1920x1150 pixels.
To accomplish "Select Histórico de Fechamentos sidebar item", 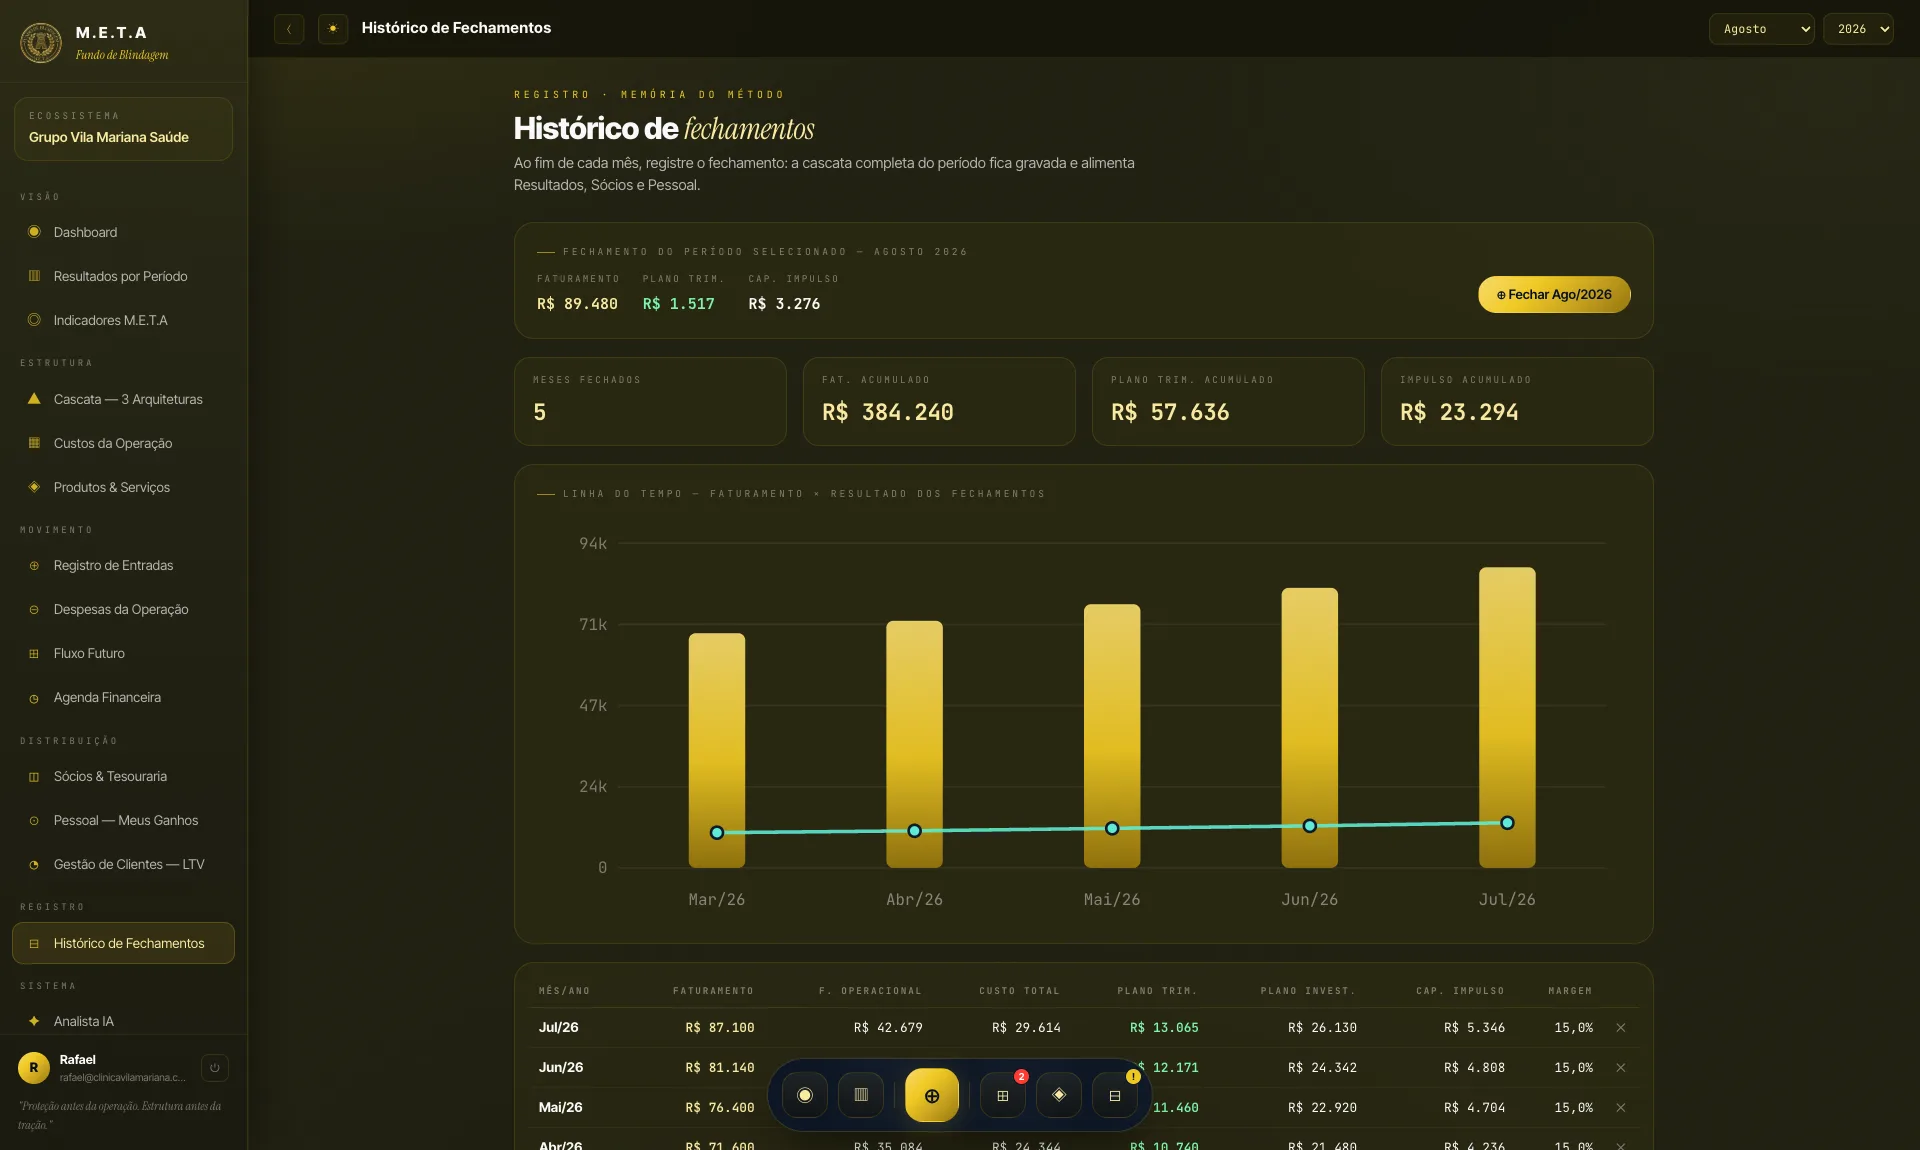I will click(123, 943).
